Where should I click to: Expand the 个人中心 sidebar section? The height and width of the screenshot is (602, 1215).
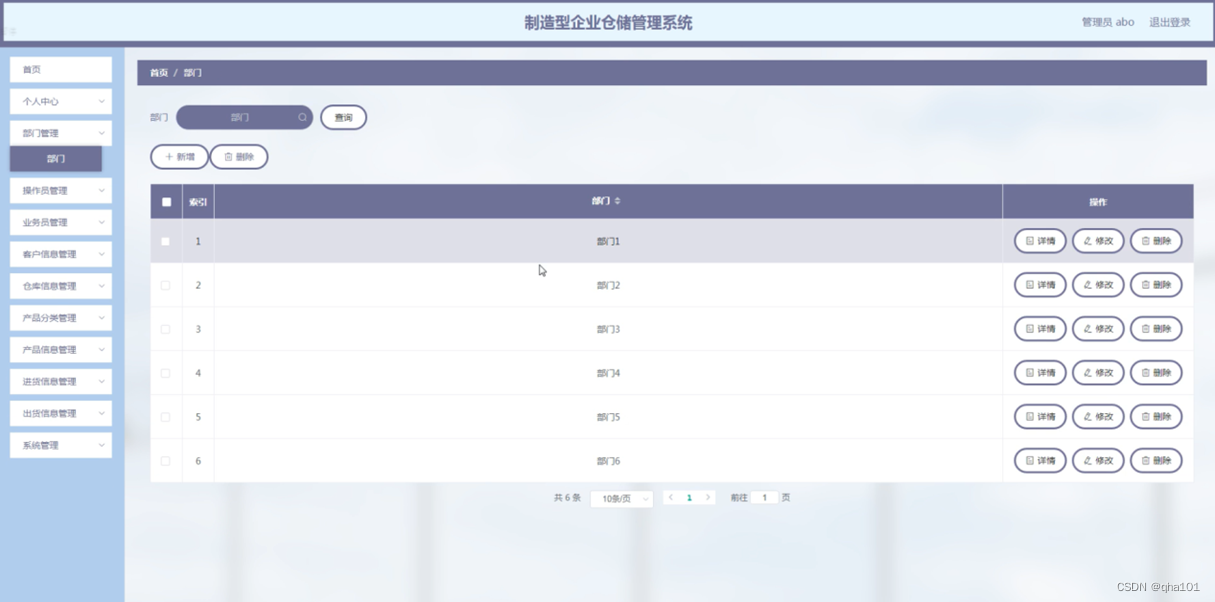(60, 101)
